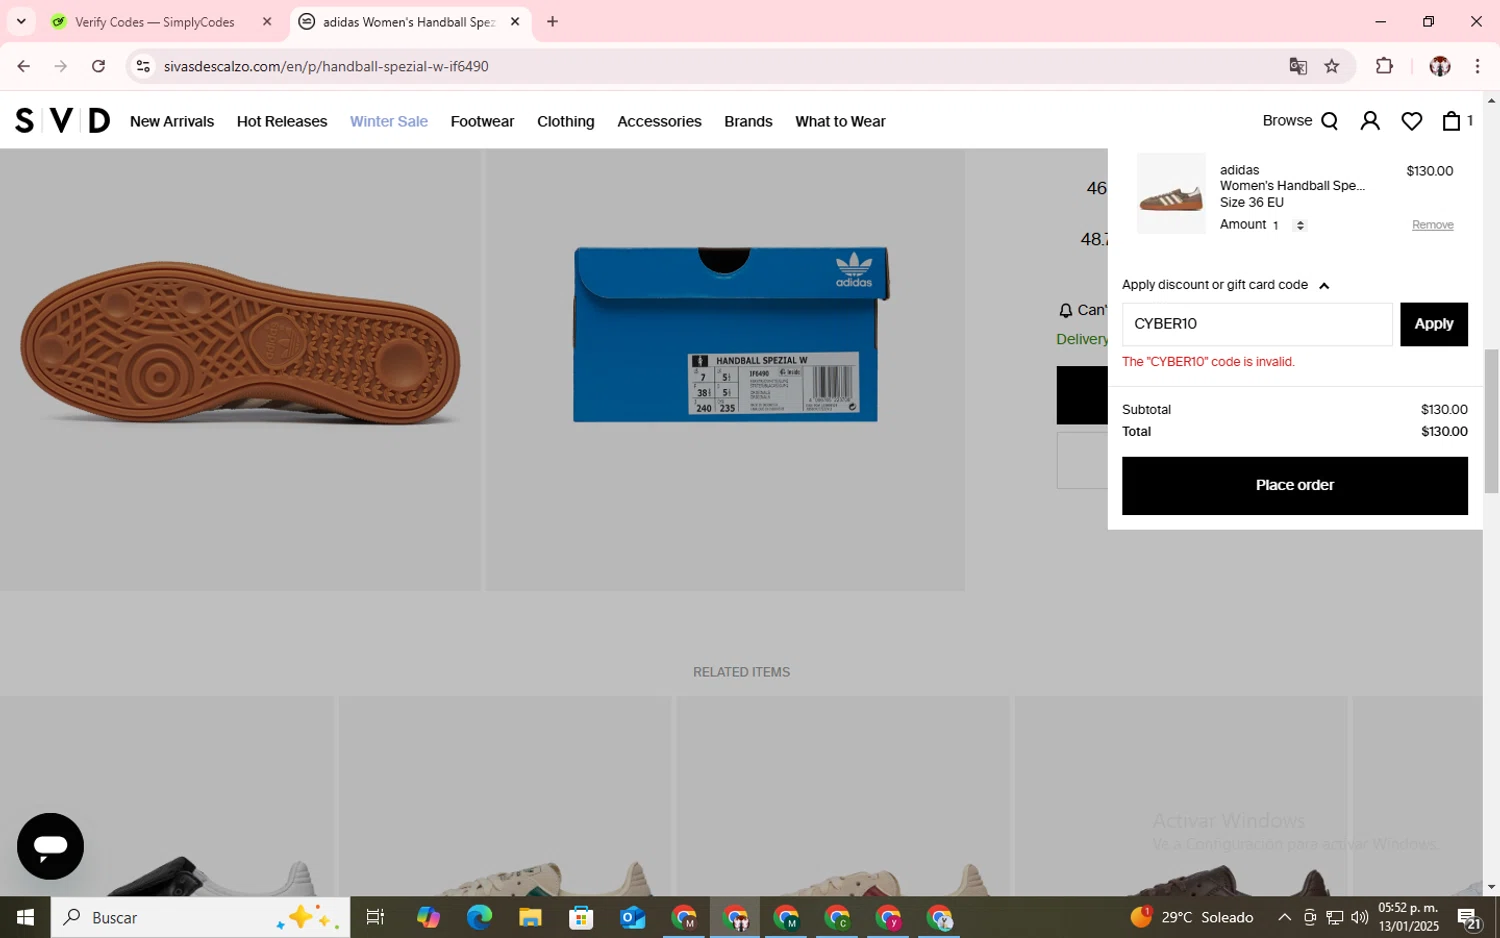Click the cart item shoe thumbnail

click(1171, 193)
